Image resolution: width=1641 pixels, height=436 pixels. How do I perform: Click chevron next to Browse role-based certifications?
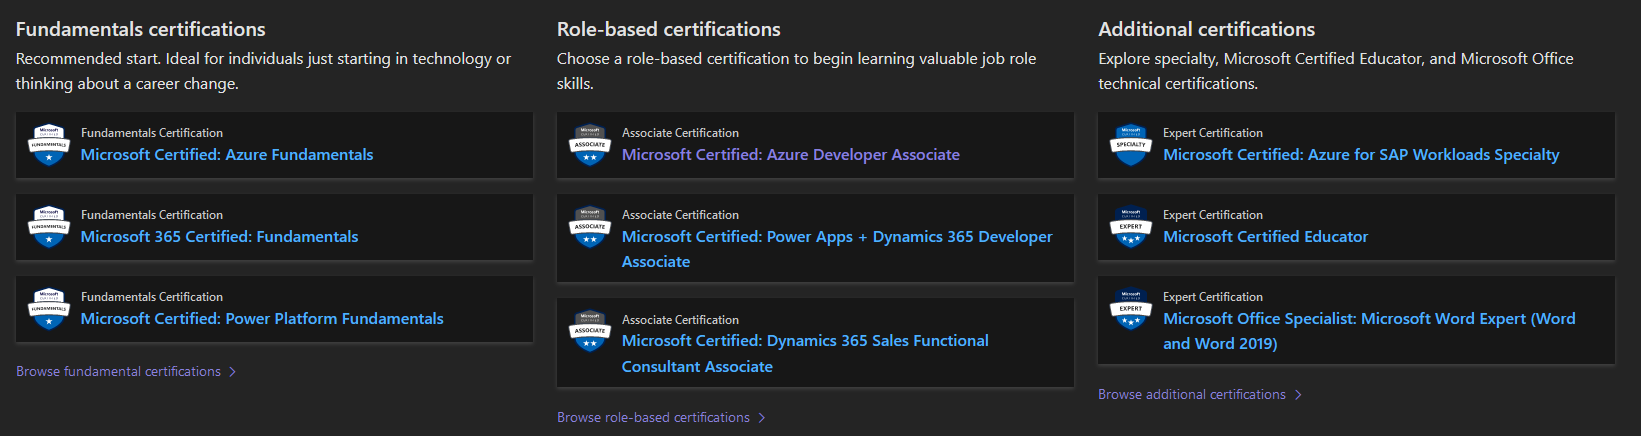coord(761,417)
